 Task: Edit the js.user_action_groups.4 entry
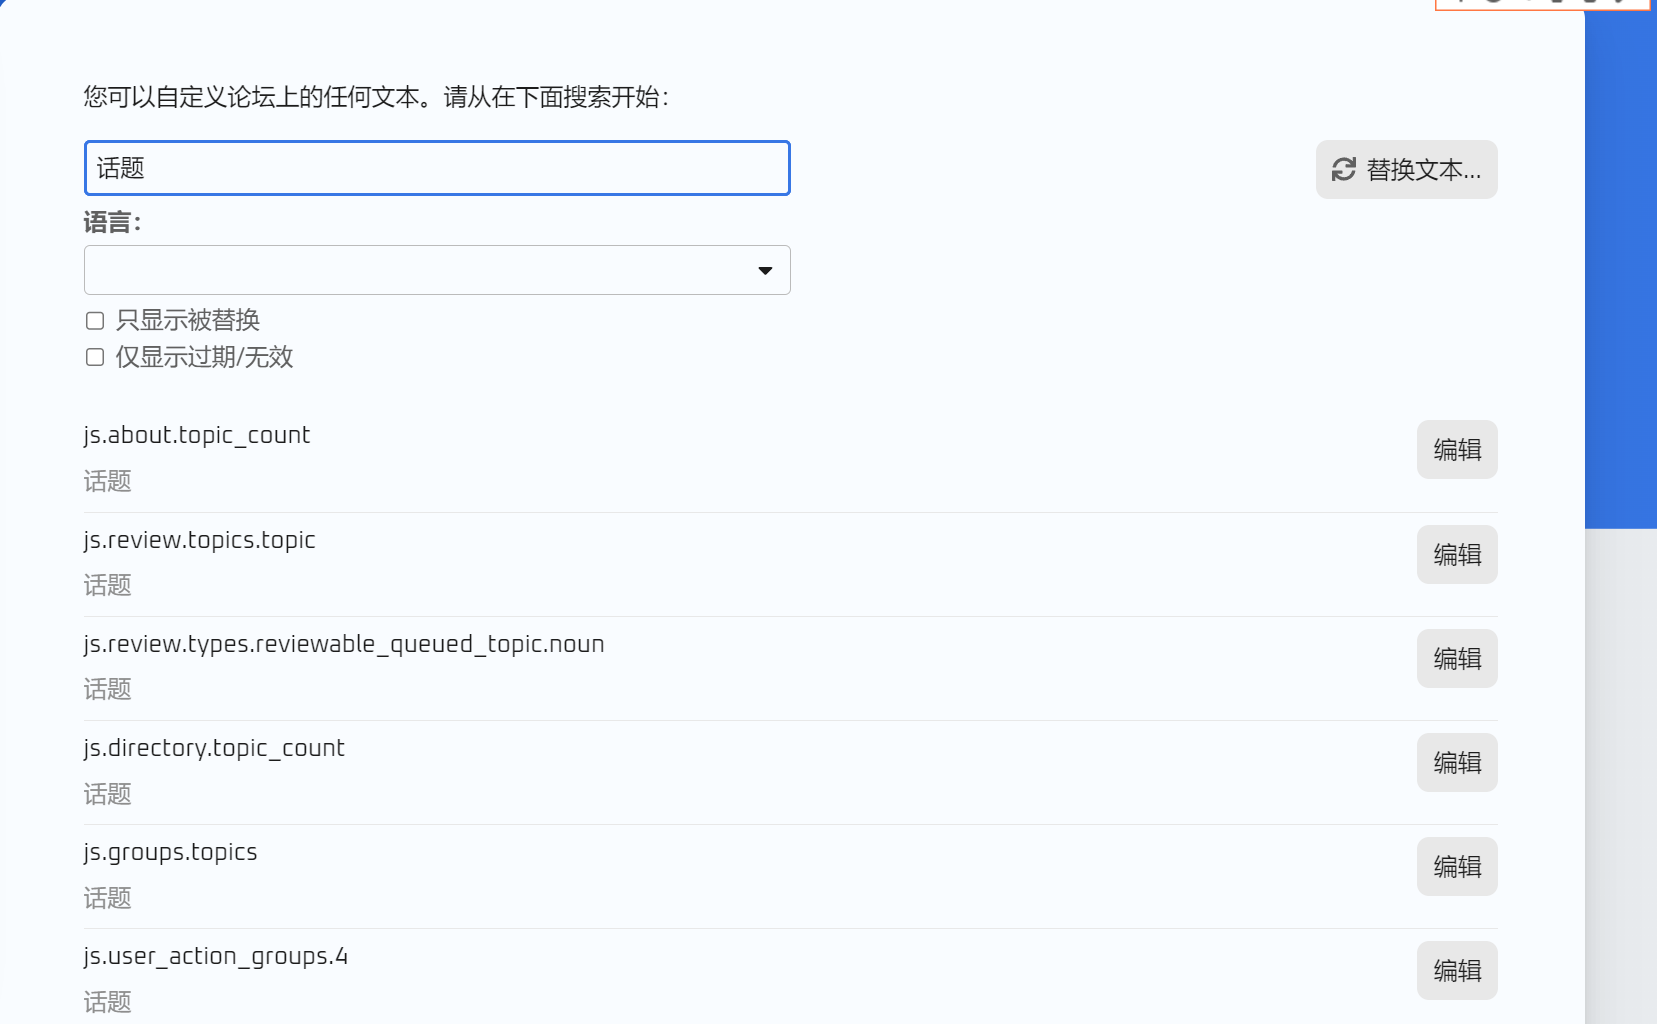[1457, 971]
